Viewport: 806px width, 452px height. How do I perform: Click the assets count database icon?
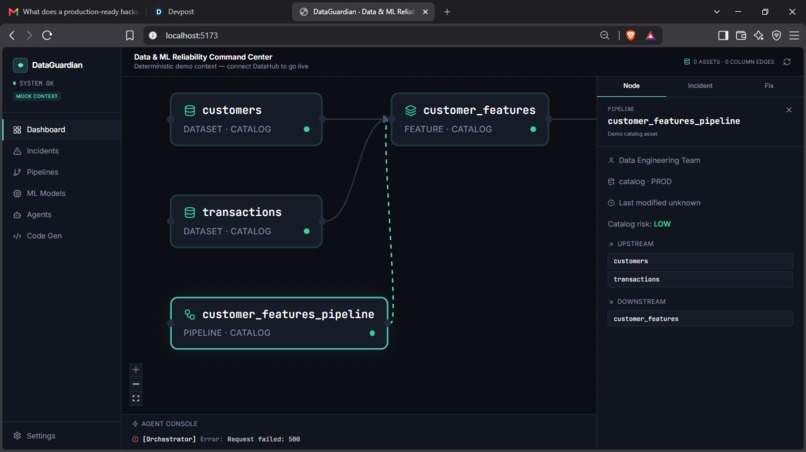(687, 62)
